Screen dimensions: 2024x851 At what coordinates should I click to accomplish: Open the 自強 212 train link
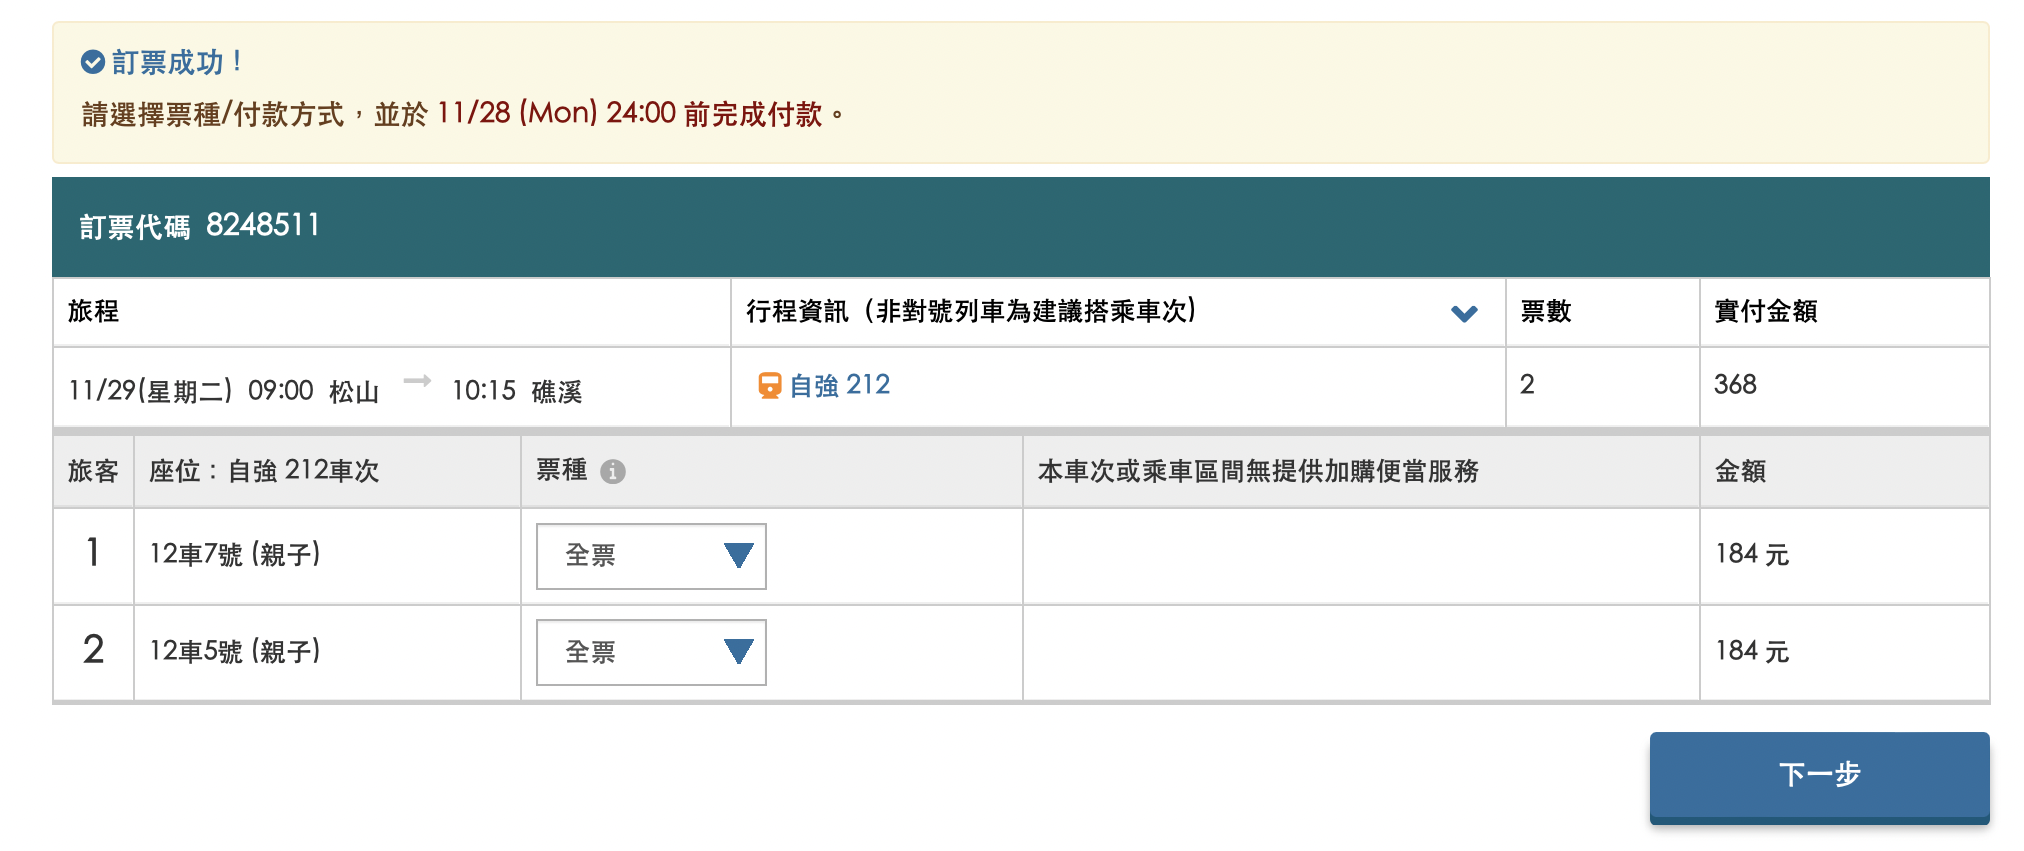pyautogui.click(x=839, y=385)
